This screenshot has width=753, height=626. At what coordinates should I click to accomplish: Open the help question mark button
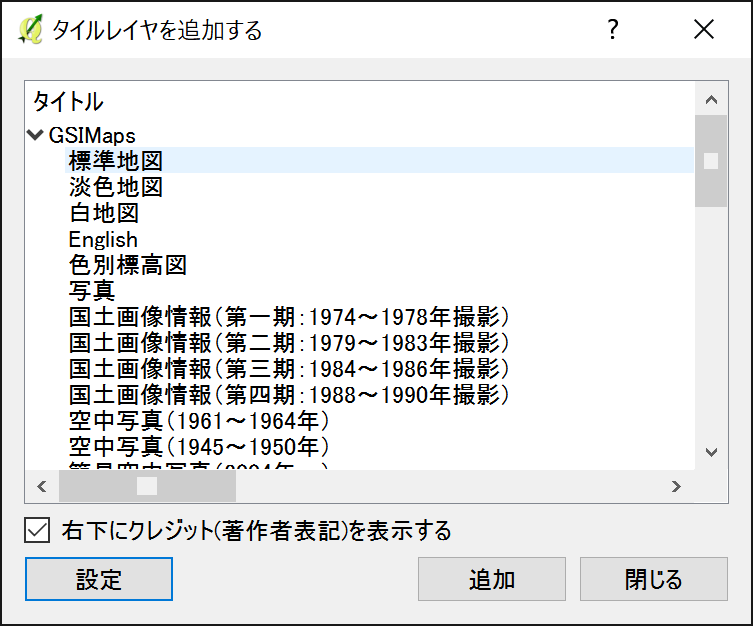[x=612, y=30]
